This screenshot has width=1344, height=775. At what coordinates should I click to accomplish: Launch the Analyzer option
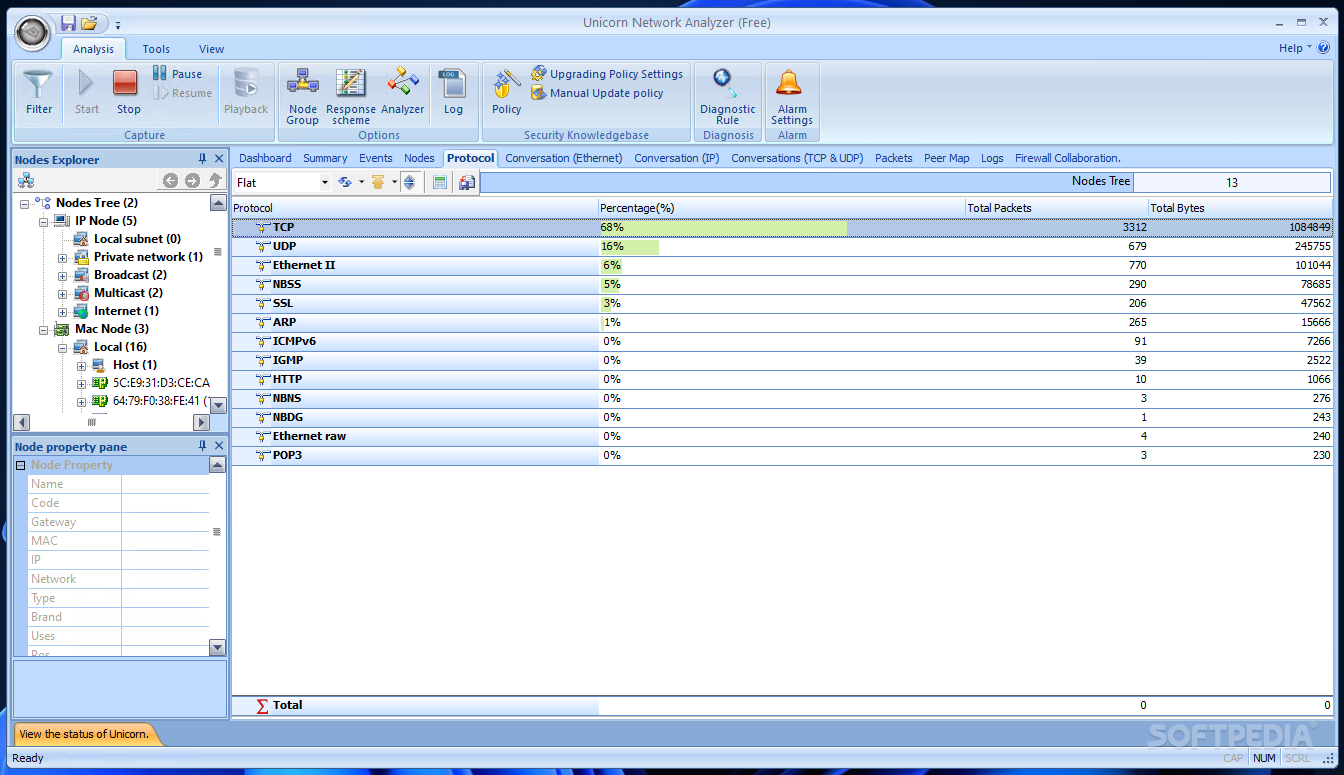click(x=403, y=93)
